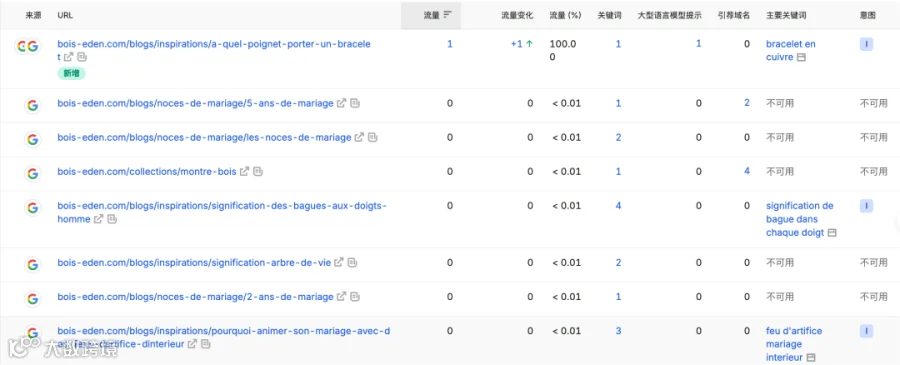Open external link icon for collections/montre-bois
The height and width of the screenshot is (365, 900).
pos(245,172)
